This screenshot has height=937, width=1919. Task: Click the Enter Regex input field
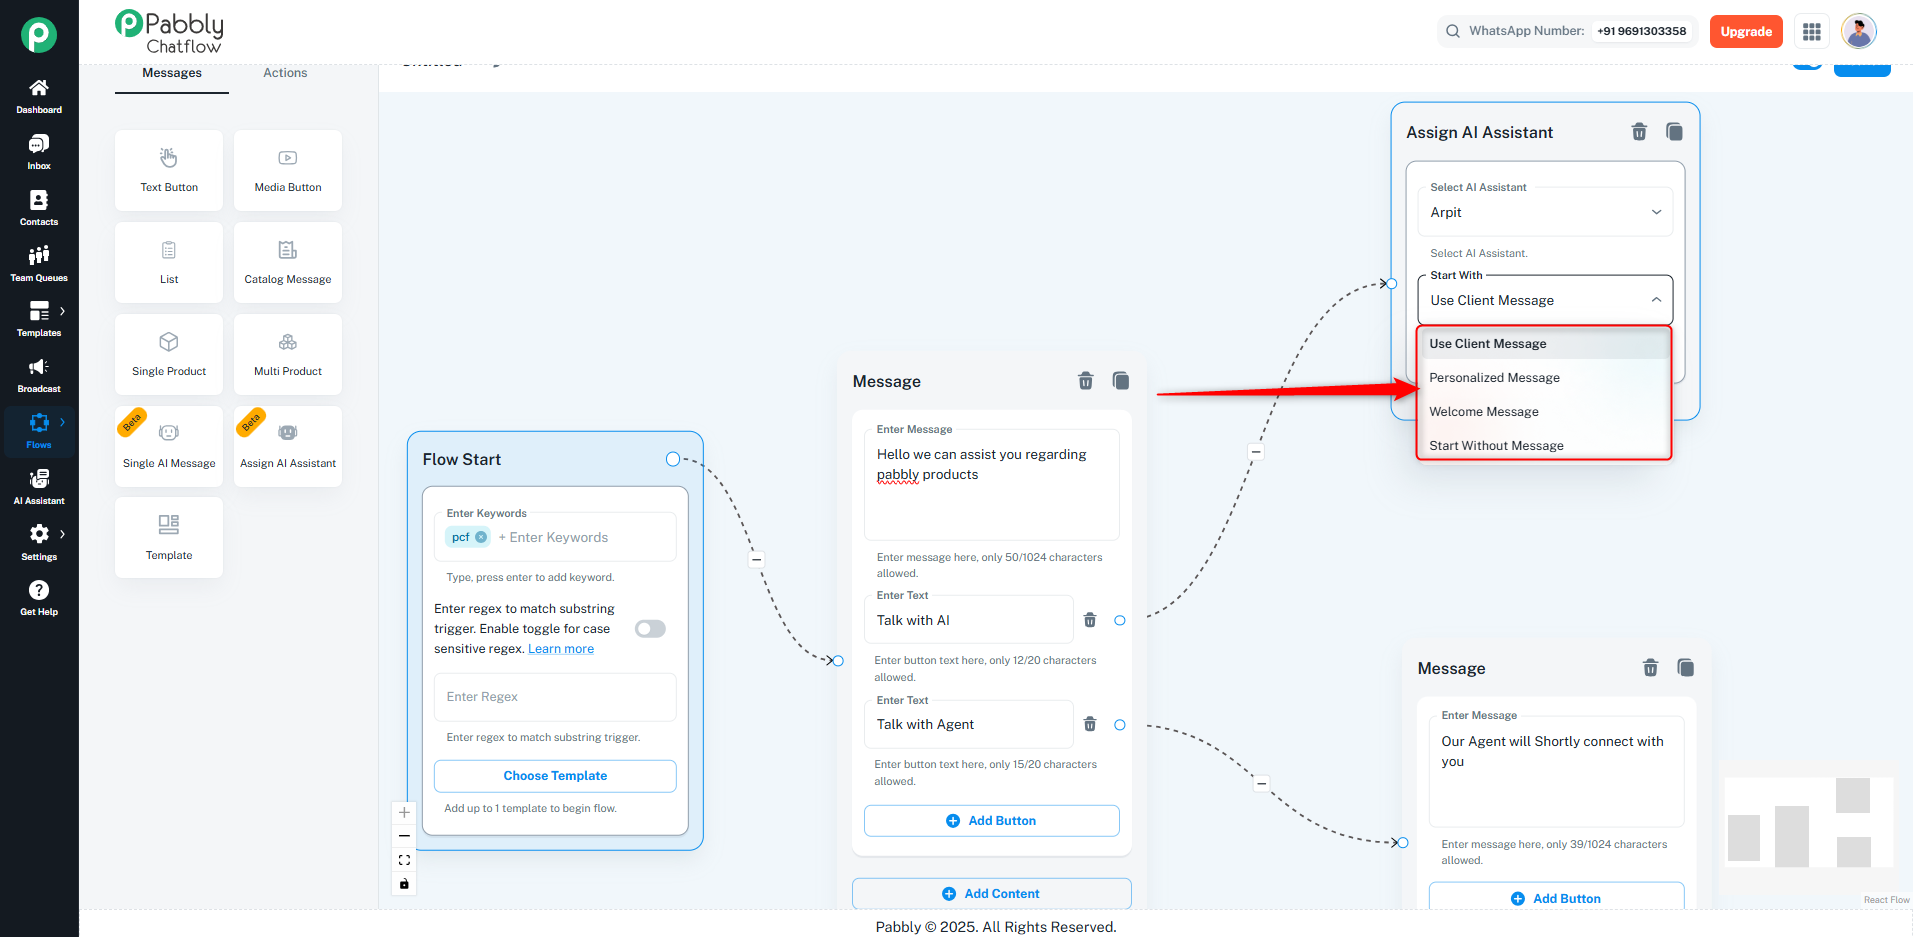click(x=555, y=697)
